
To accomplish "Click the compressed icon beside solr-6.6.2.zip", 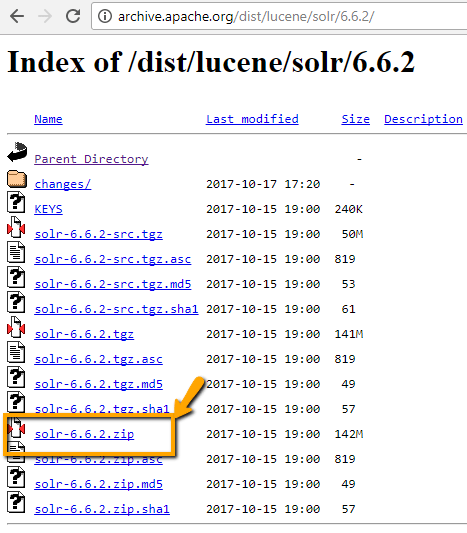I will [x=16, y=427].
